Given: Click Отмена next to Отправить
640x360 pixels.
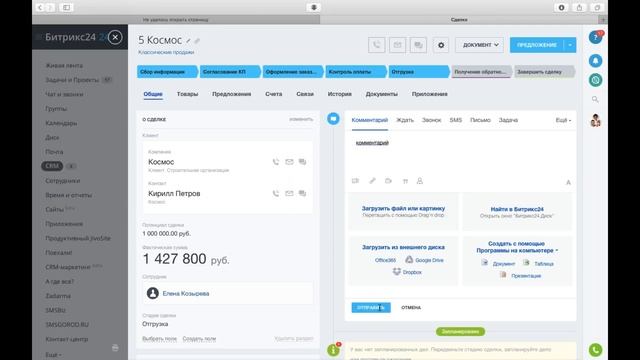Looking at the screenshot, I should (x=411, y=307).
